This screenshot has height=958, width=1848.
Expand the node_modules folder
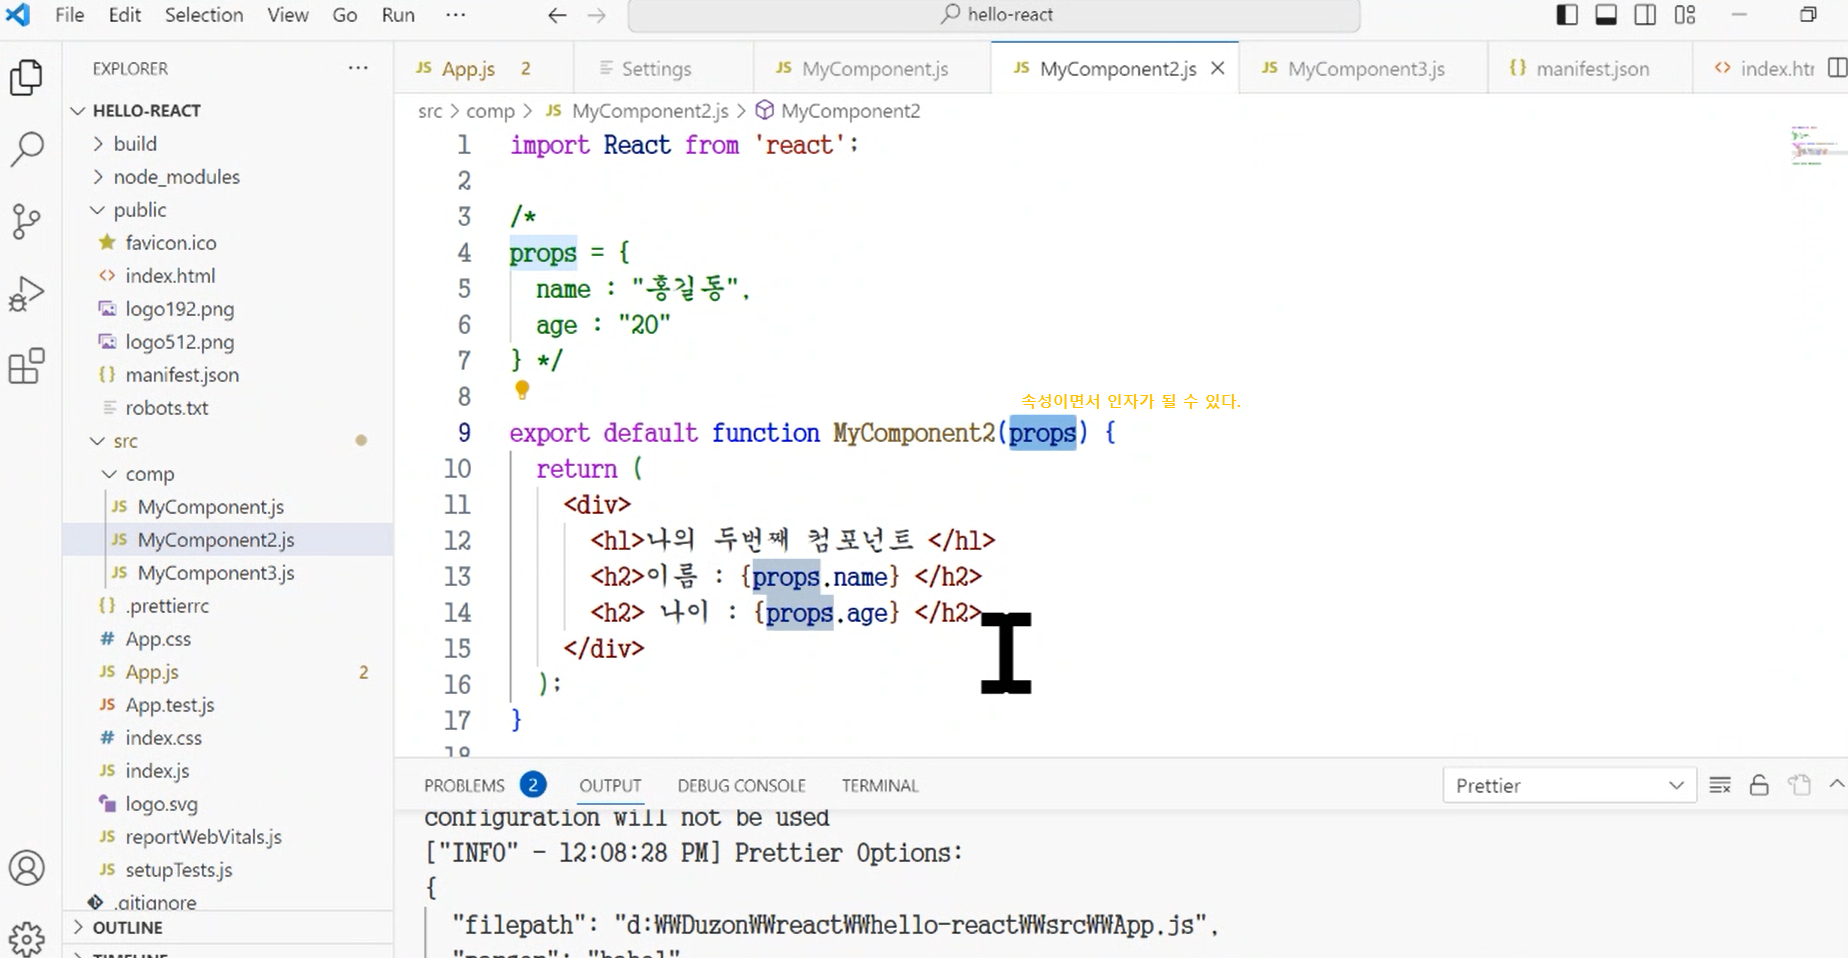[98, 177]
